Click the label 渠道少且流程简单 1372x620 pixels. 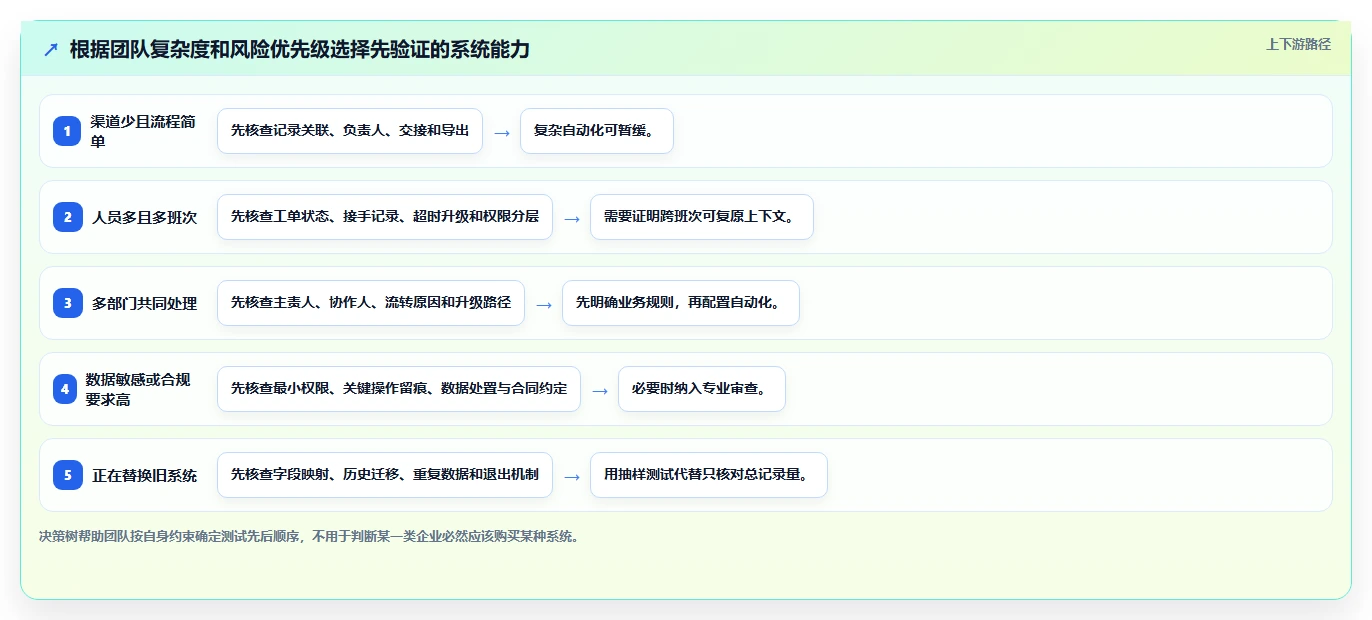[143, 131]
